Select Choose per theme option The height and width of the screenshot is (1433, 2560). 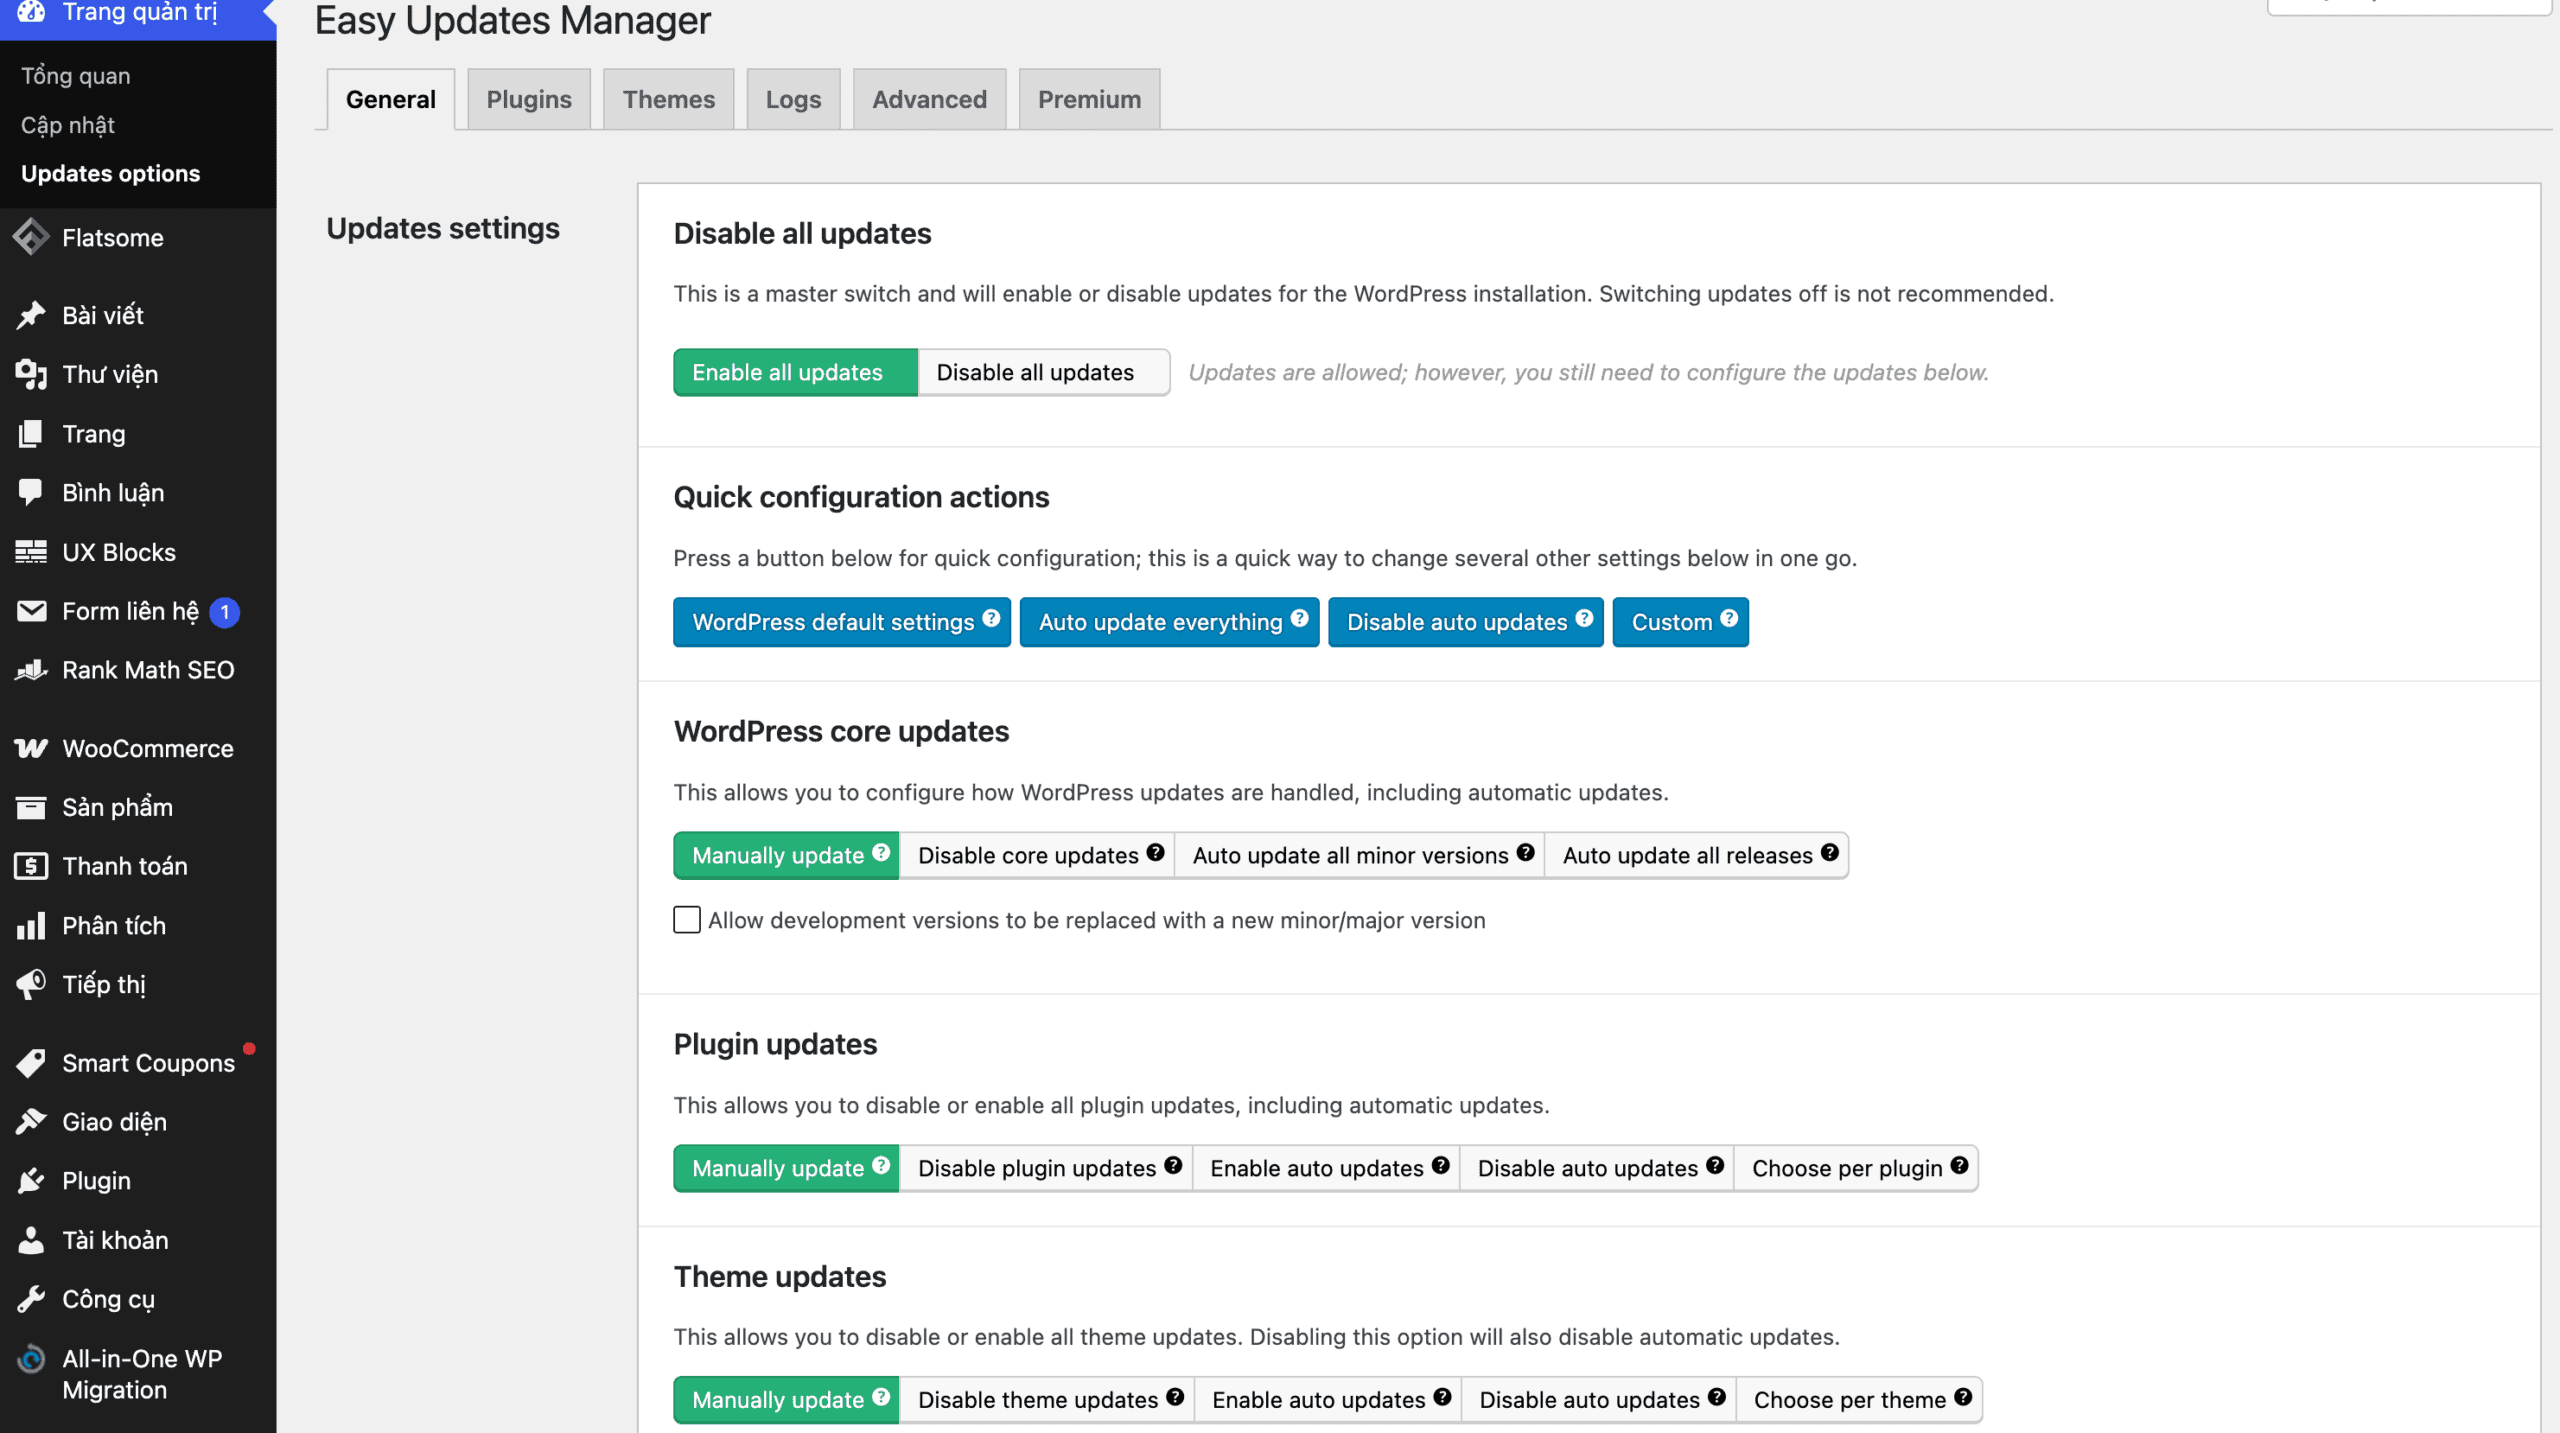point(1859,1400)
